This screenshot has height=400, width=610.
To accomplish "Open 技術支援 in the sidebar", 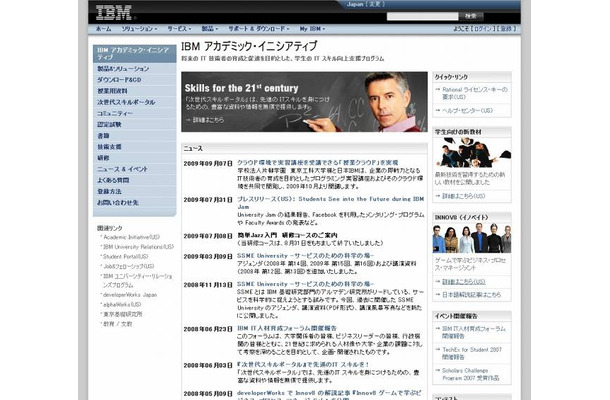I will 109,147.
